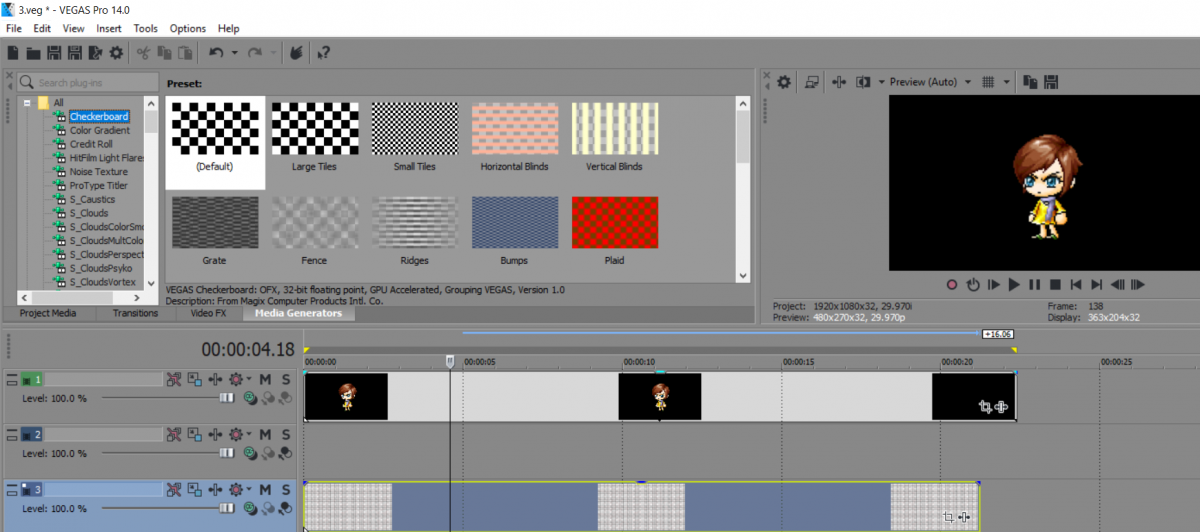Toggle loop playback under preview
The height and width of the screenshot is (532, 1200).
(972, 285)
